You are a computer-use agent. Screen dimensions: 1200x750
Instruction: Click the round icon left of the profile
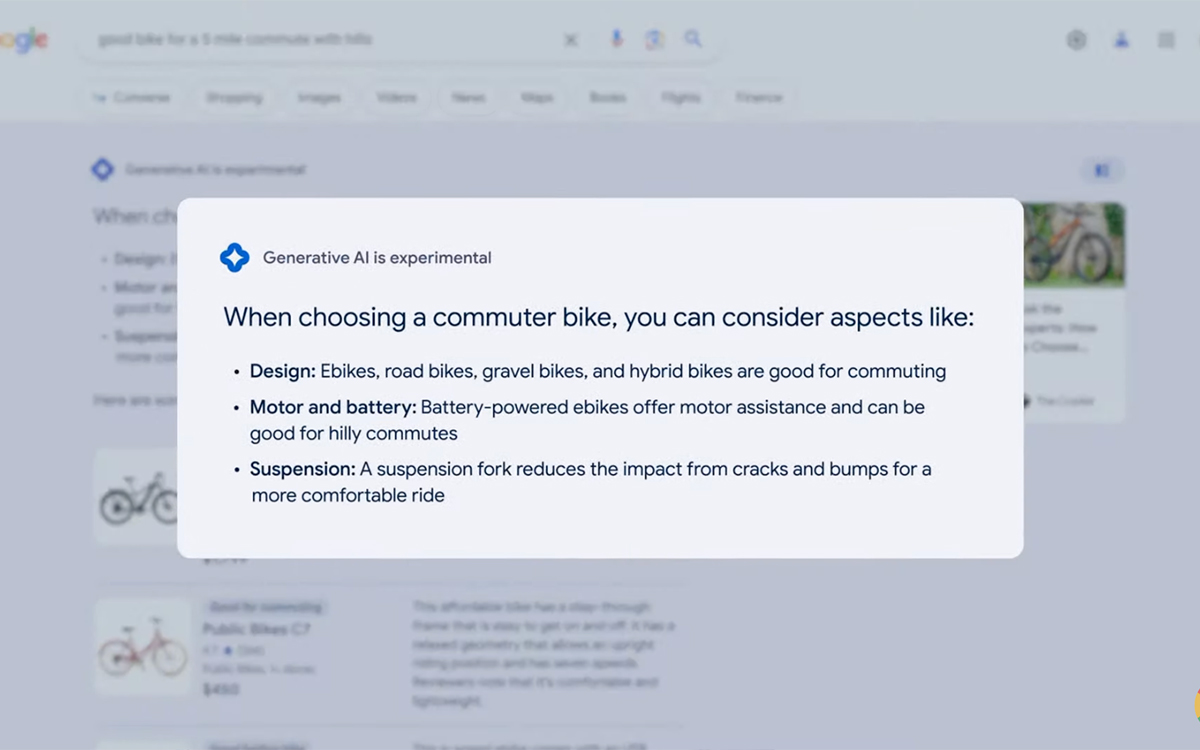1077,40
